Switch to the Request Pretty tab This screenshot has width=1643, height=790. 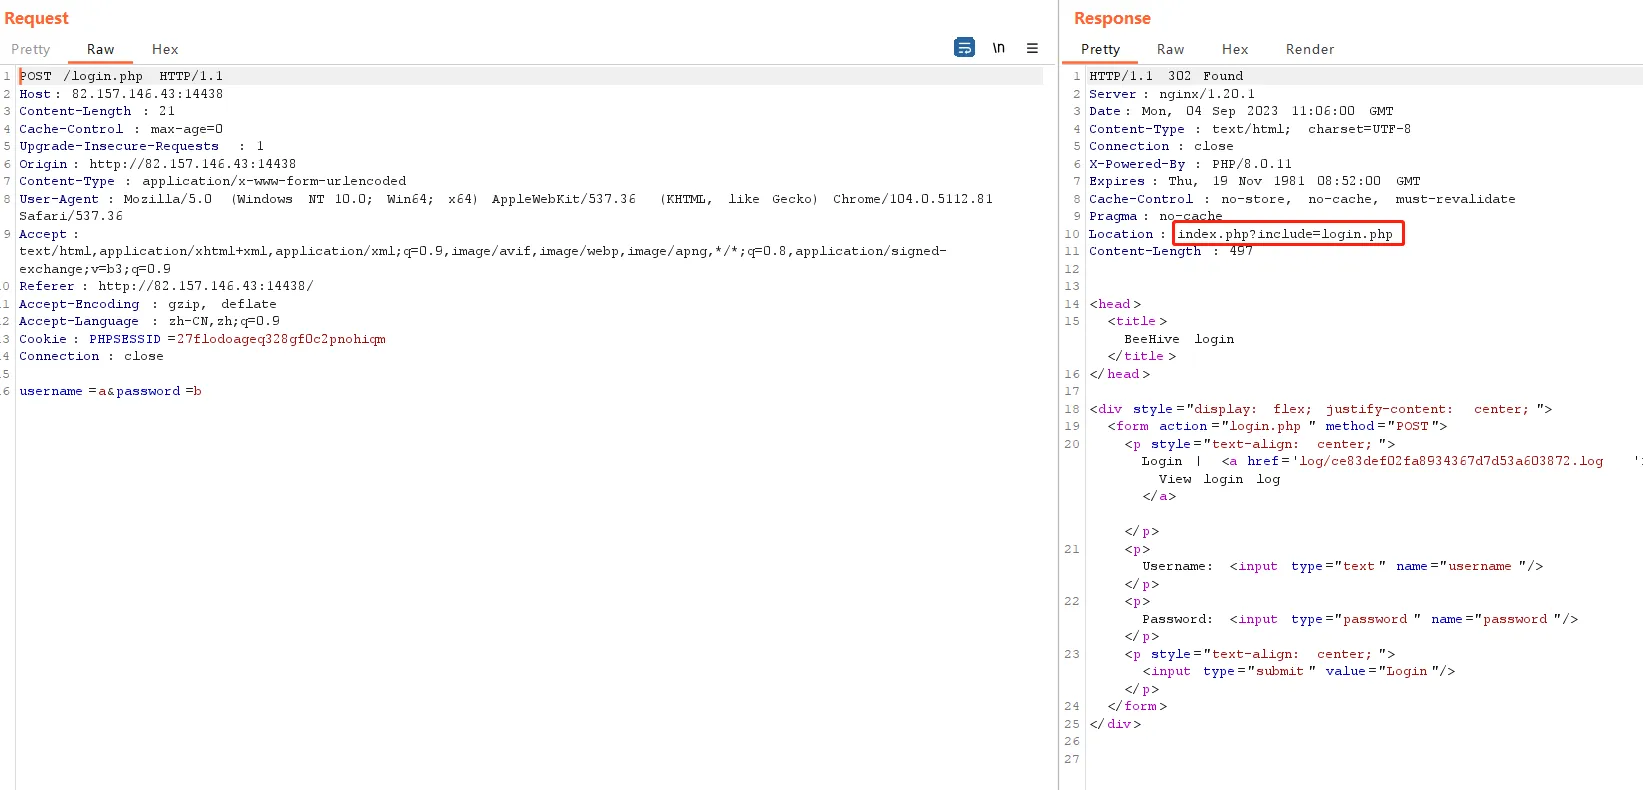click(30, 49)
